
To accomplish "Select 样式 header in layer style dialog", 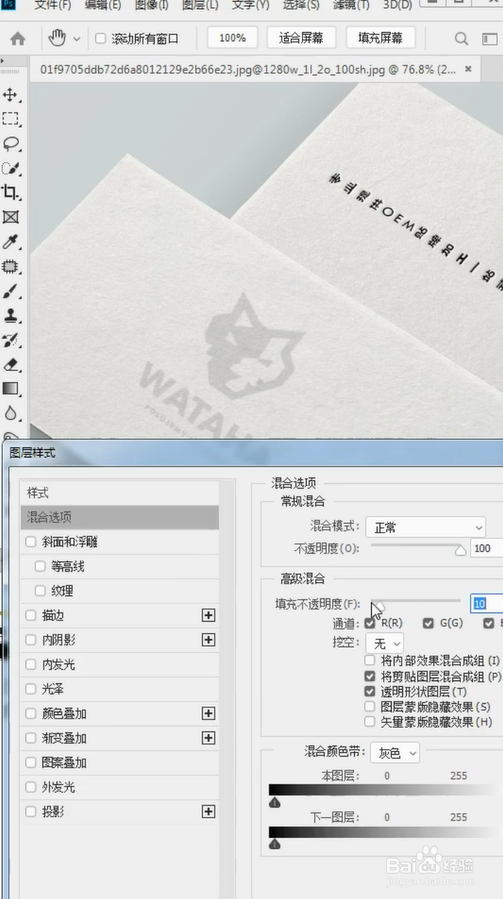I will coord(120,493).
